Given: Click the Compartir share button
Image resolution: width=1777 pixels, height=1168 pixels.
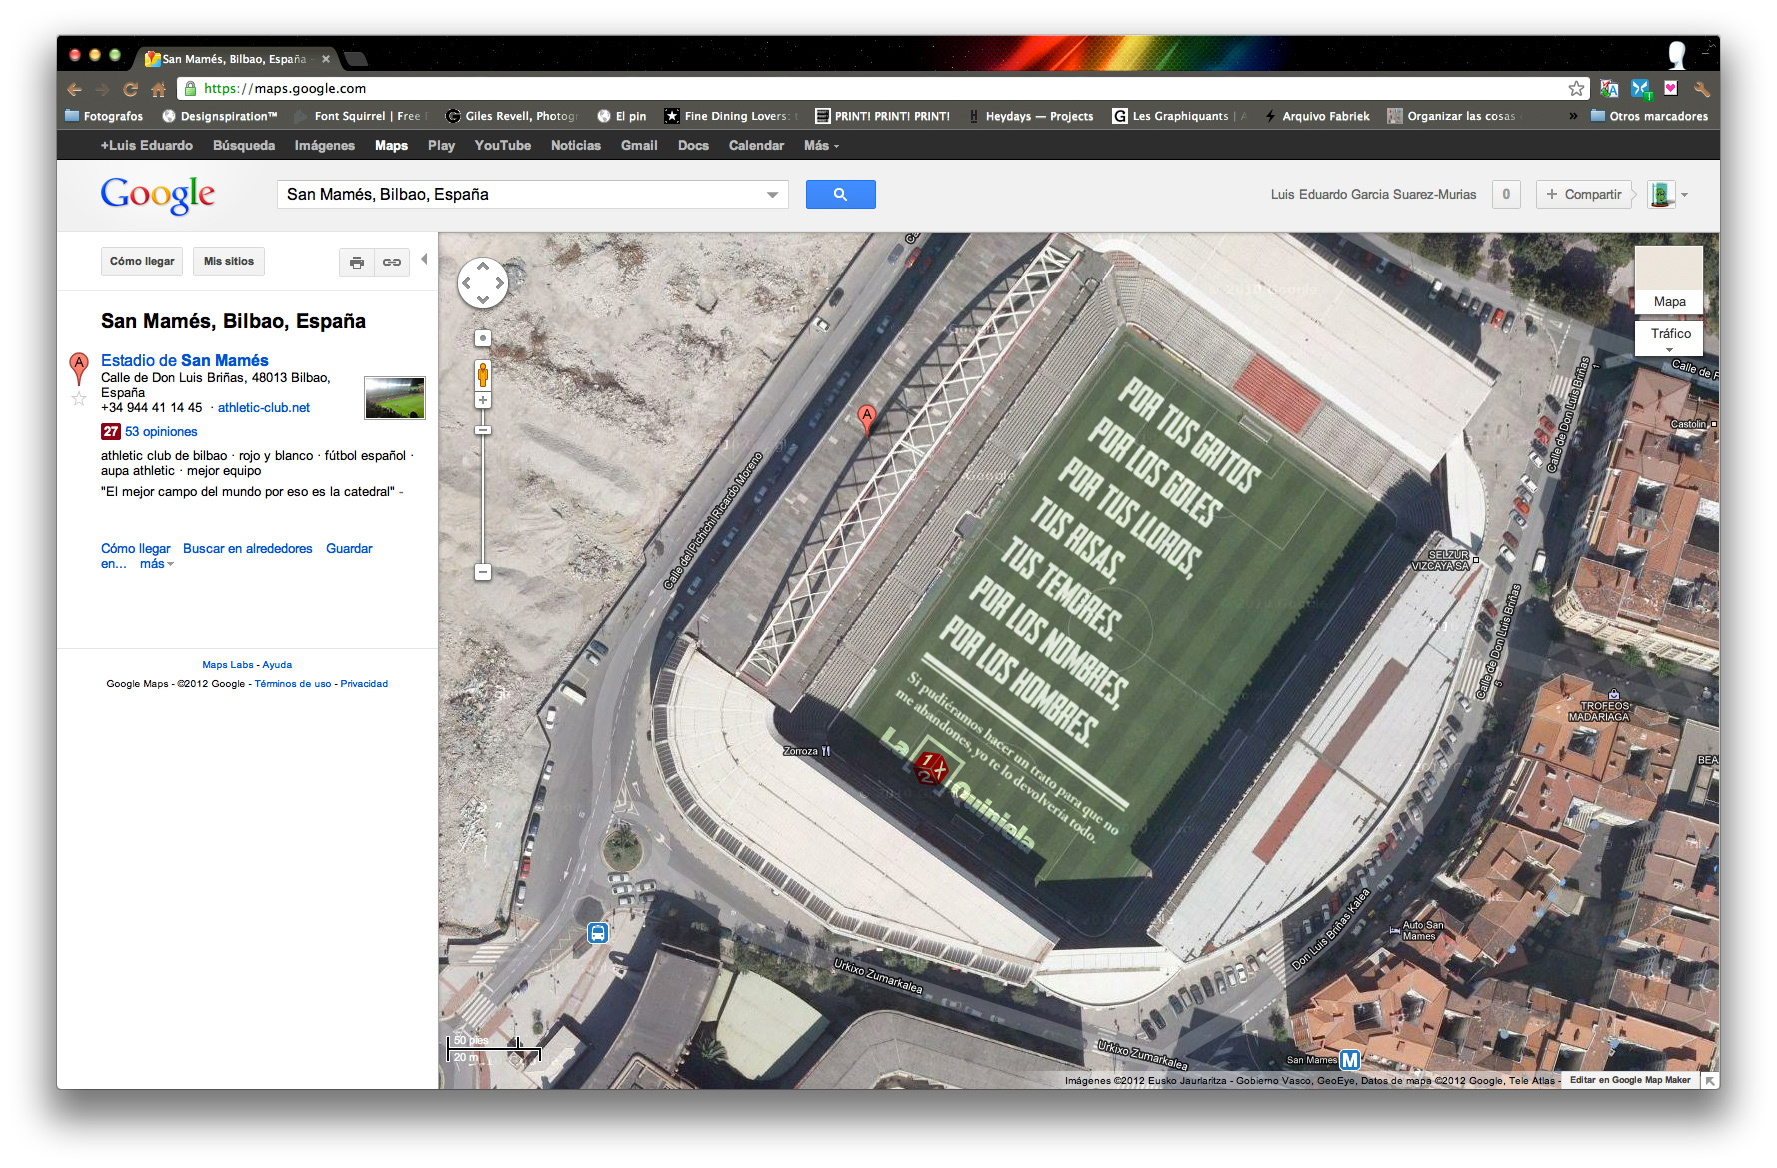Looking at the screenshot, I should (x=1584, y=194).
